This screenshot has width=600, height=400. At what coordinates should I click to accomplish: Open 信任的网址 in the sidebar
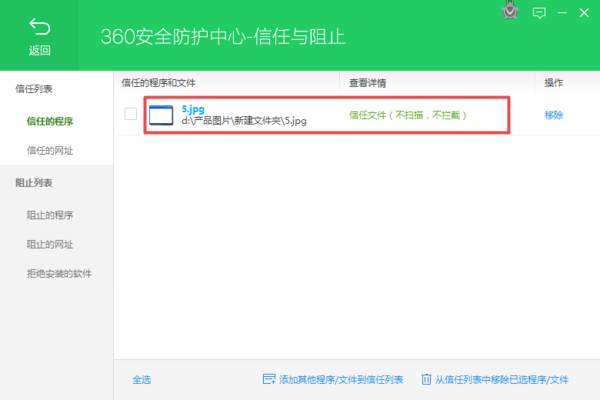pyautogui.click(x=50, y=151)
